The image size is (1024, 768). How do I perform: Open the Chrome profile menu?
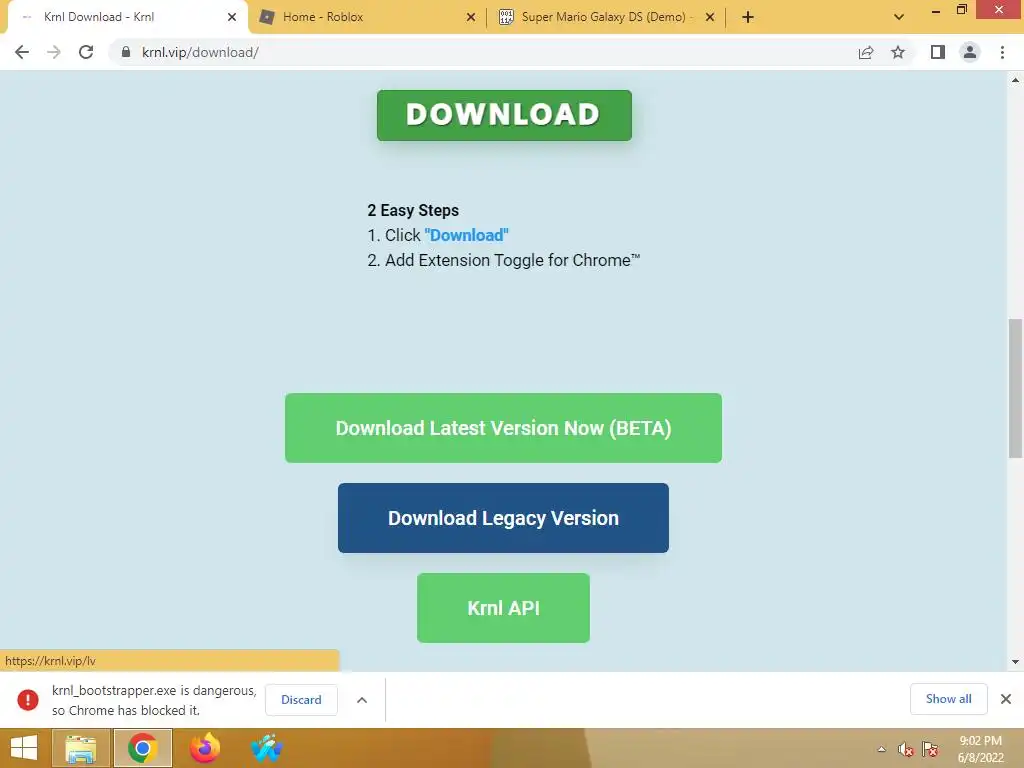tap(970, 52)
